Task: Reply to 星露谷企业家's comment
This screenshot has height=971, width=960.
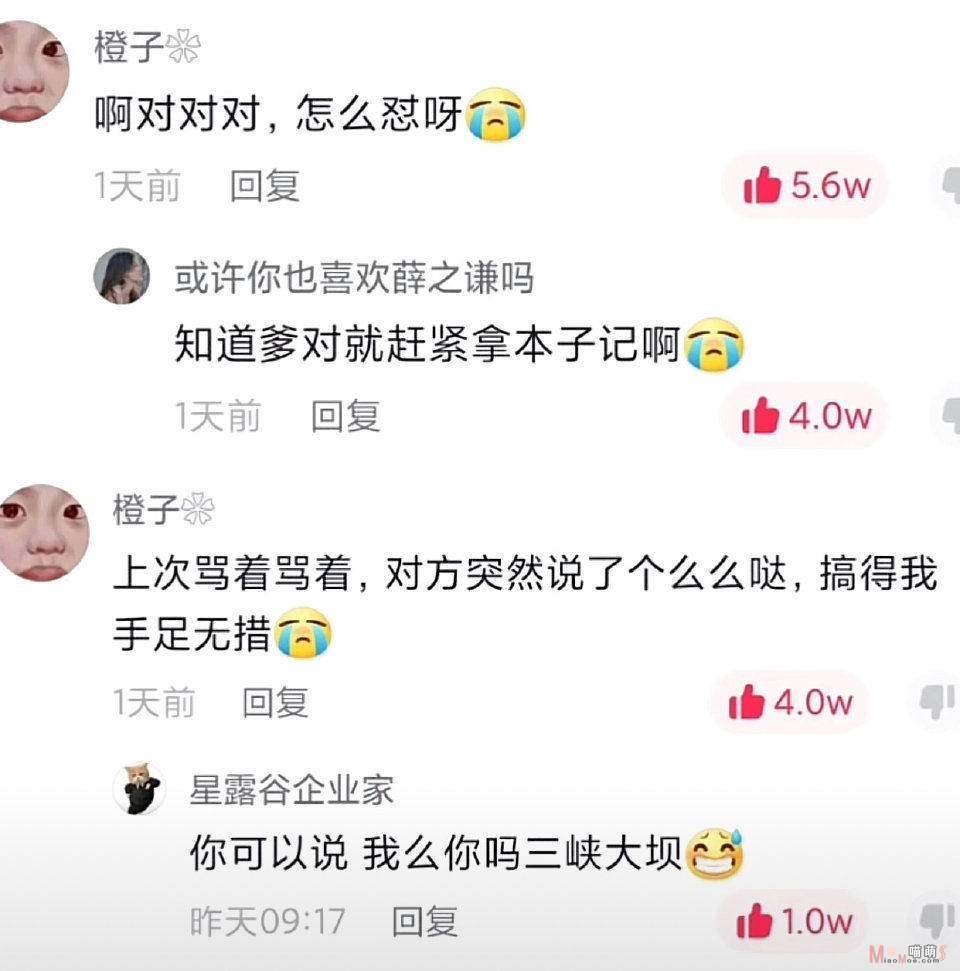Action: click(x=425, y=921)
